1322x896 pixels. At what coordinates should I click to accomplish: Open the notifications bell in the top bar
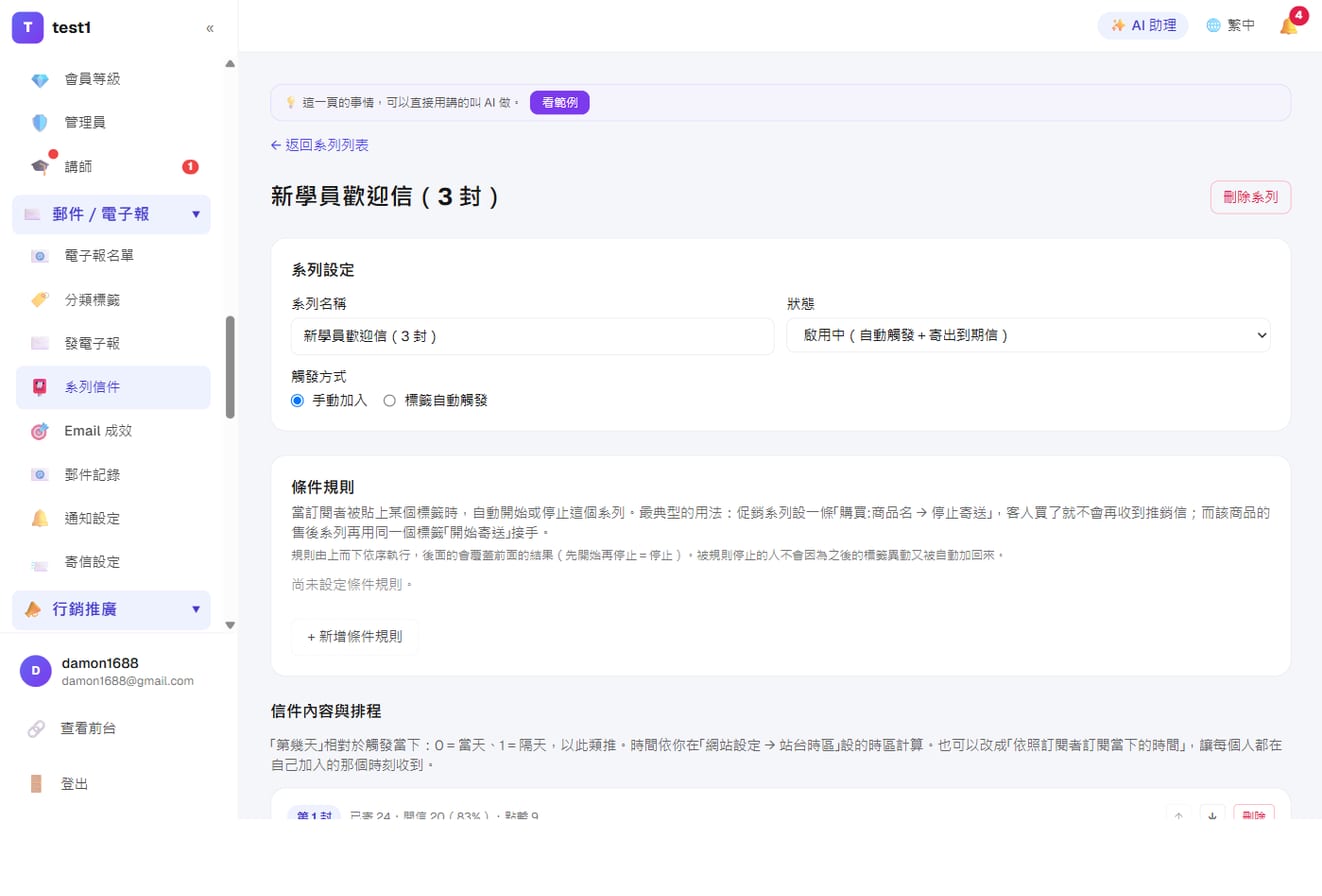pyautogui.click(x=1289, y=26)
